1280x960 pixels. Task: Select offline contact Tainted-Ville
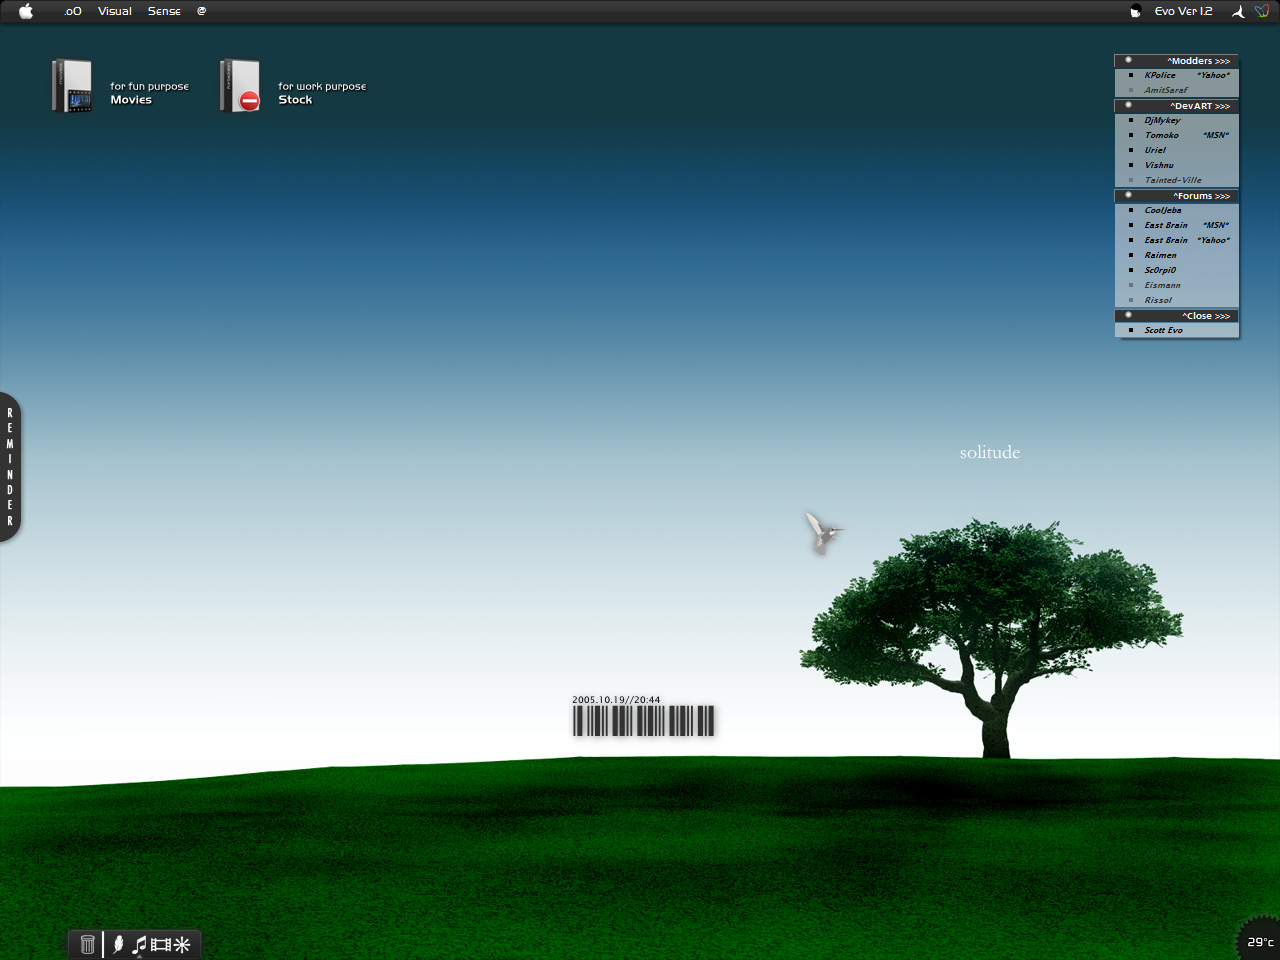[1173, 180]
